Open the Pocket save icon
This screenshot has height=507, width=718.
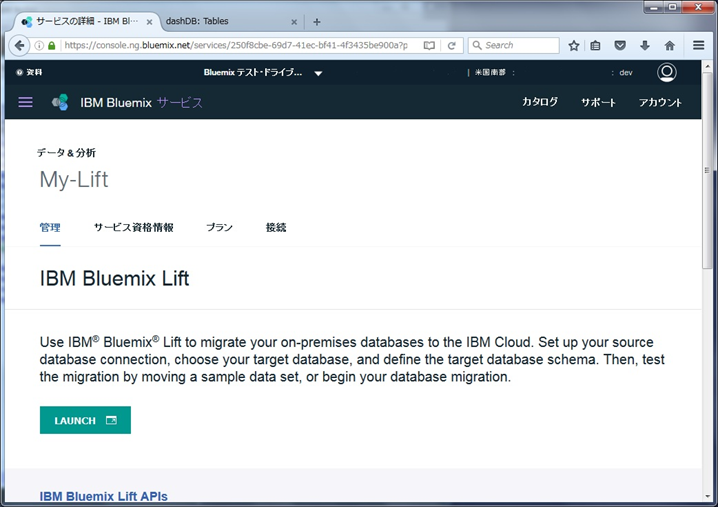click(620, 45)
